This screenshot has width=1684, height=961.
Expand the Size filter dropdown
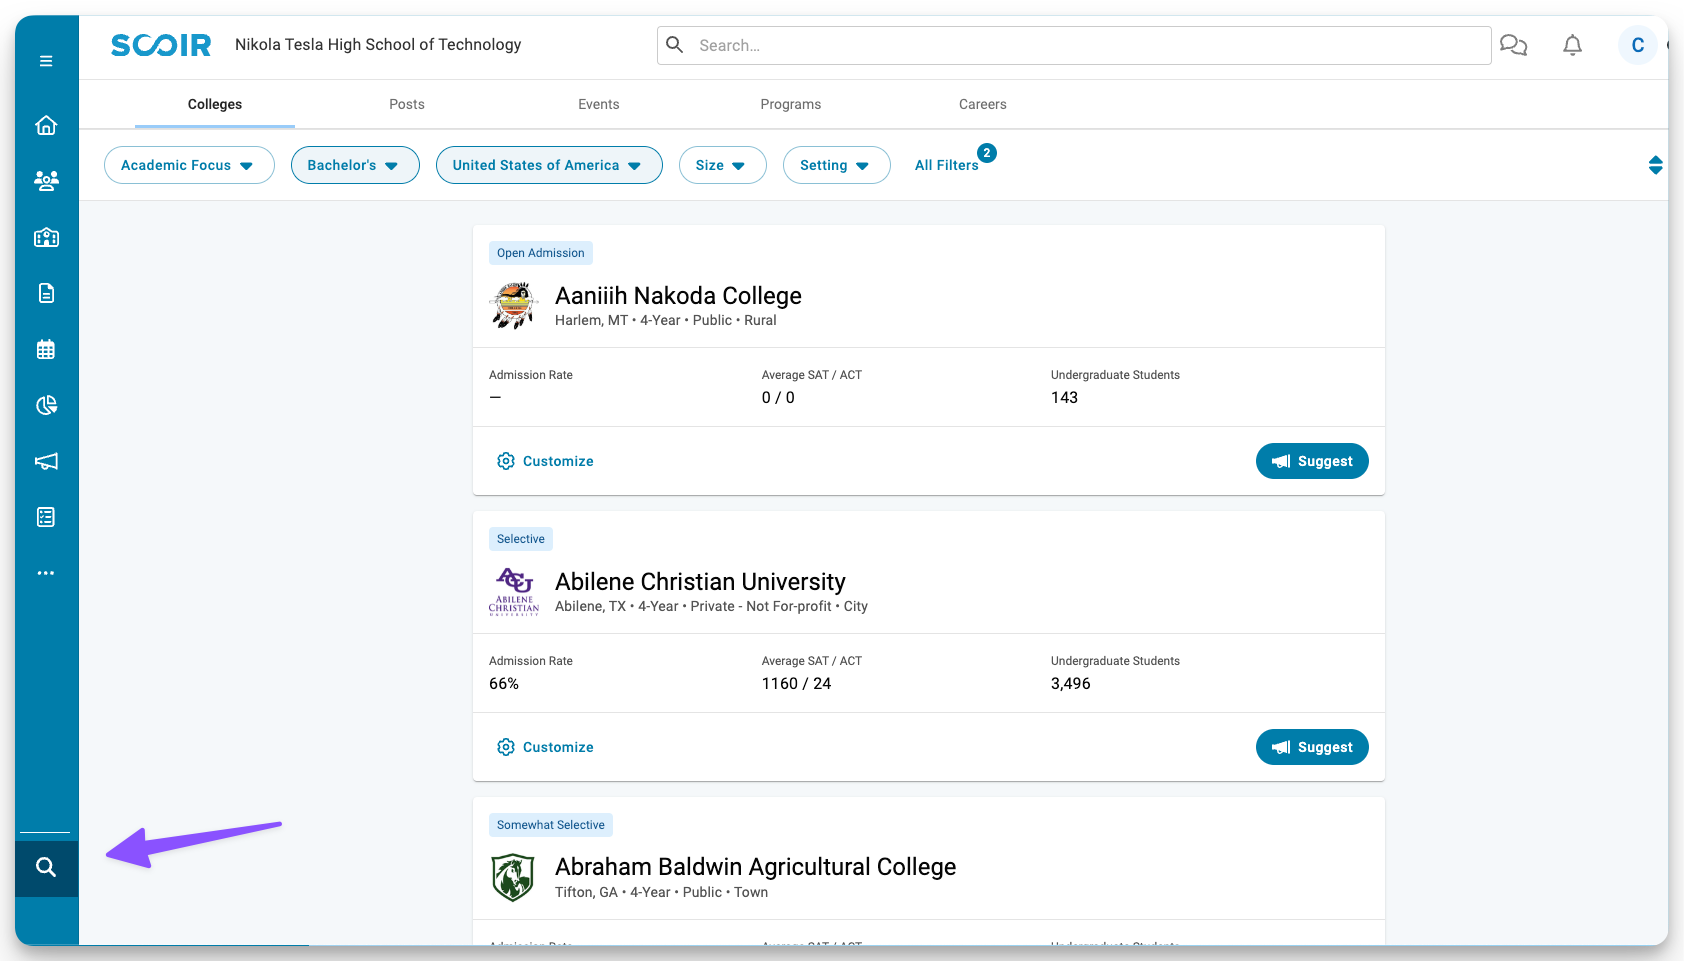pos(723,165)
